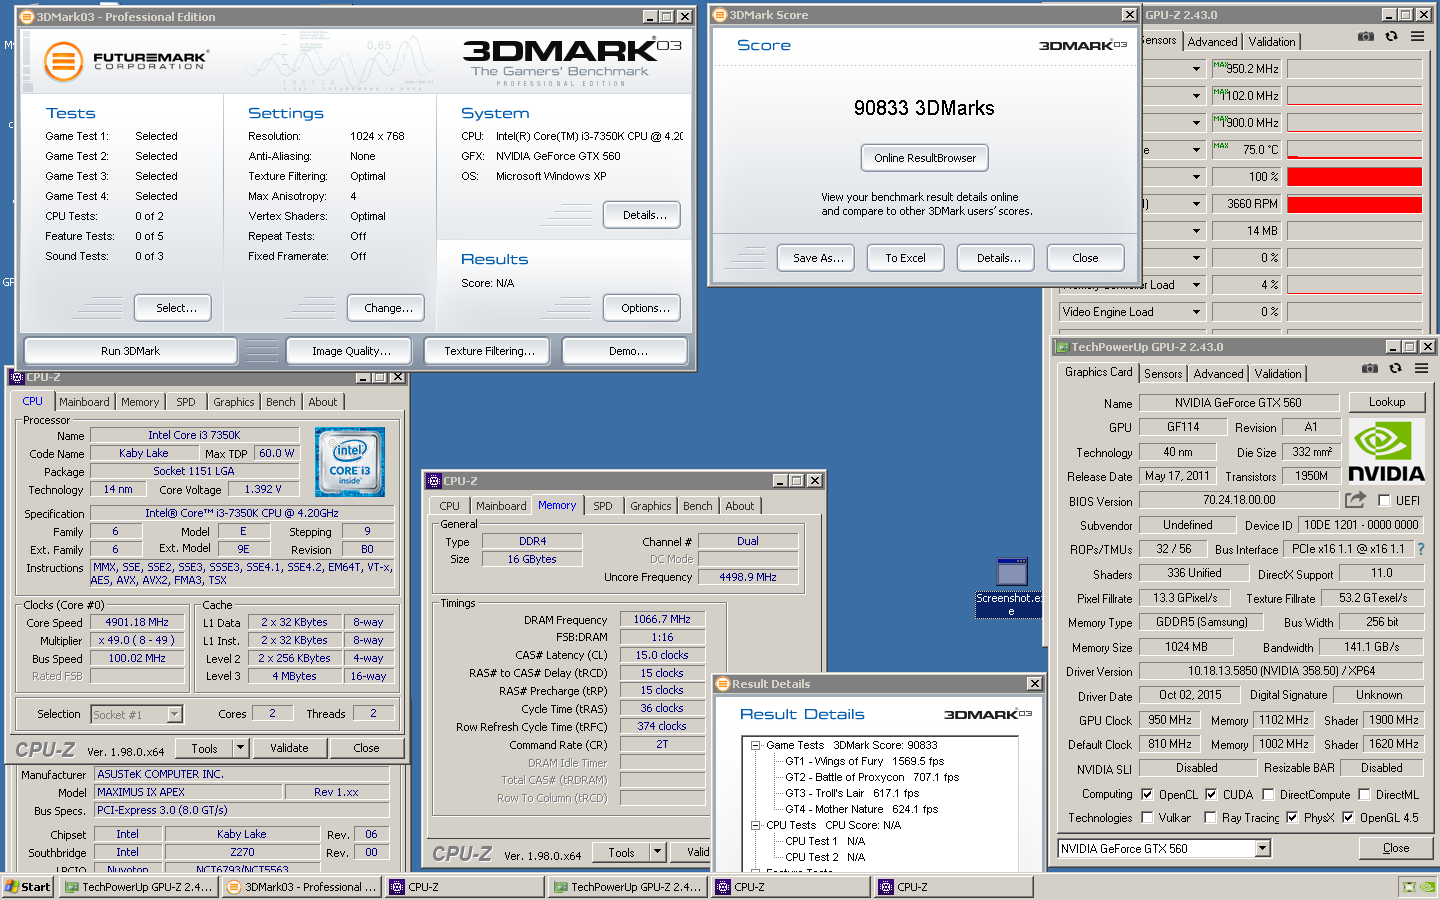Viewport: 1440px width, 900px height.
Task: Click the Futuremark Corporation logo in 3DMark03
Action: [x=126, y=61]
